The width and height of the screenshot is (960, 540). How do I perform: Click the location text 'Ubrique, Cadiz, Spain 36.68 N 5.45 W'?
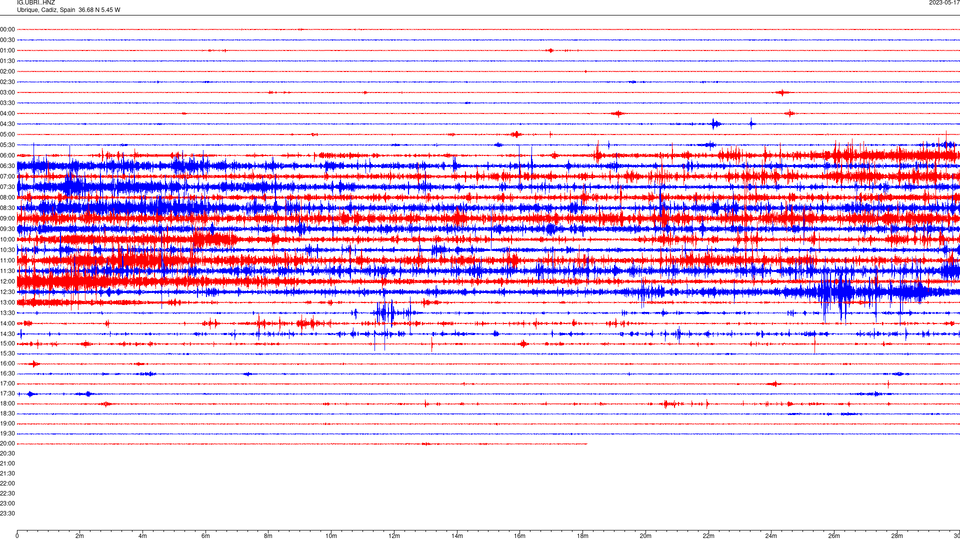[x=69, y=10]
